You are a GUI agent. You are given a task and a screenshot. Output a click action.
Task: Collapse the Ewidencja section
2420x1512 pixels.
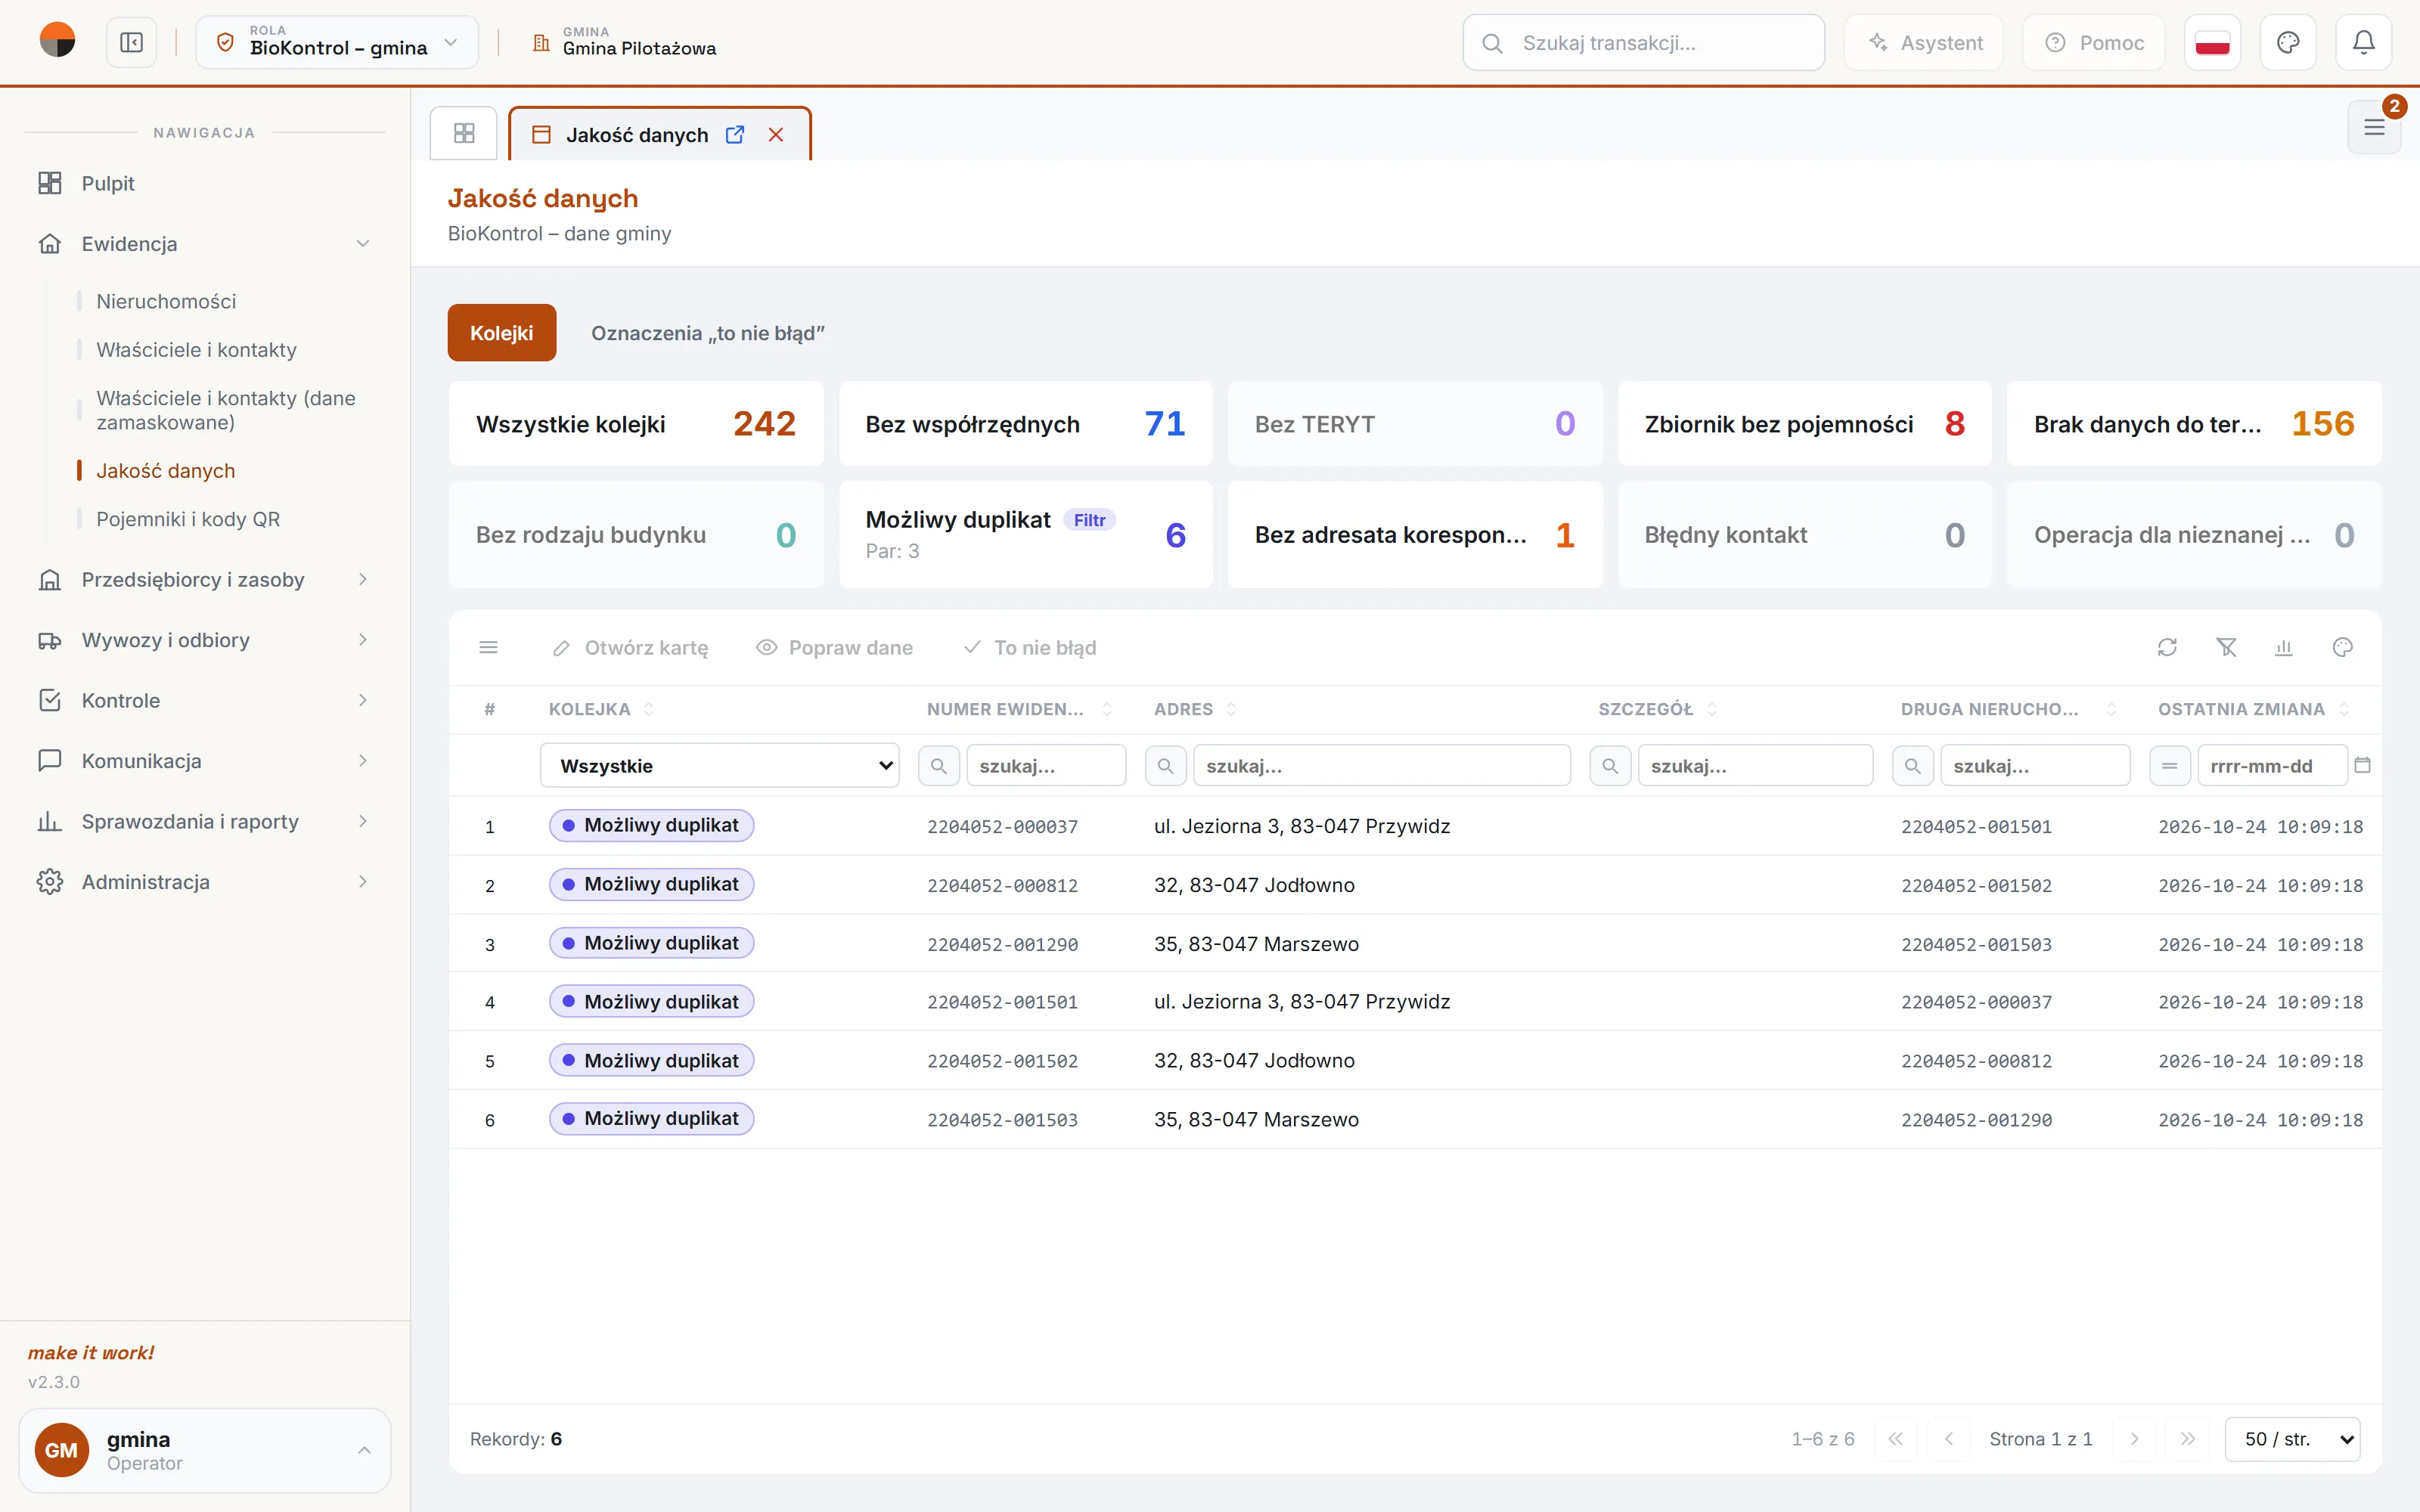(x=204, y=243)
